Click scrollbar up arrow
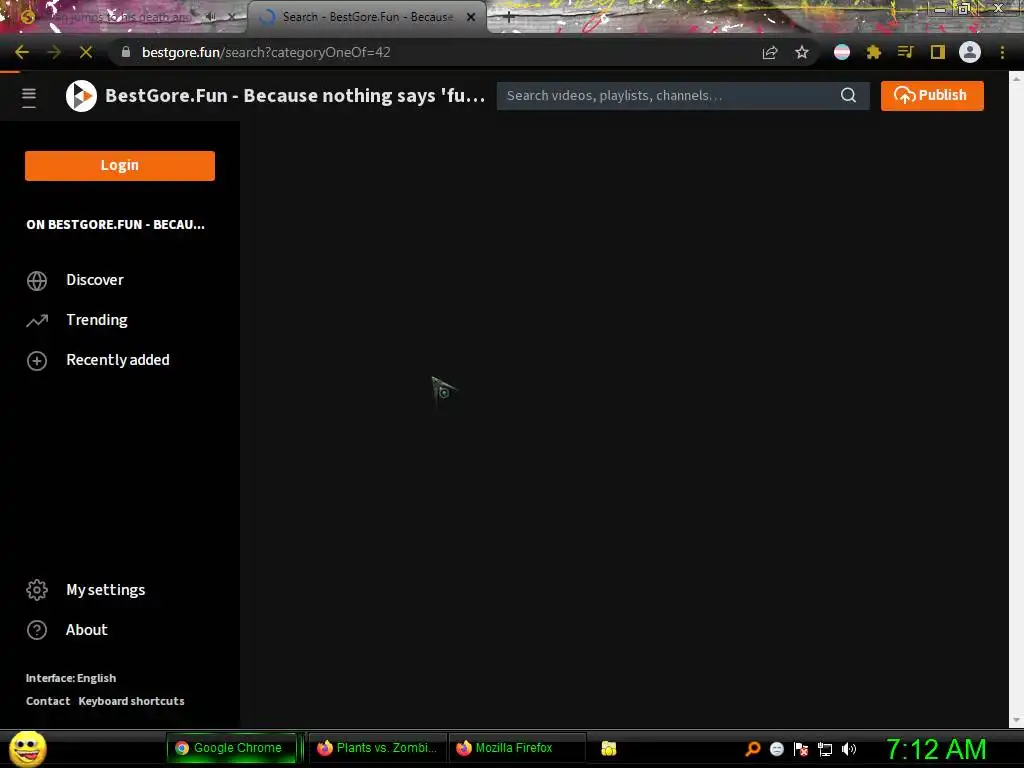 tap(1016, 78)
